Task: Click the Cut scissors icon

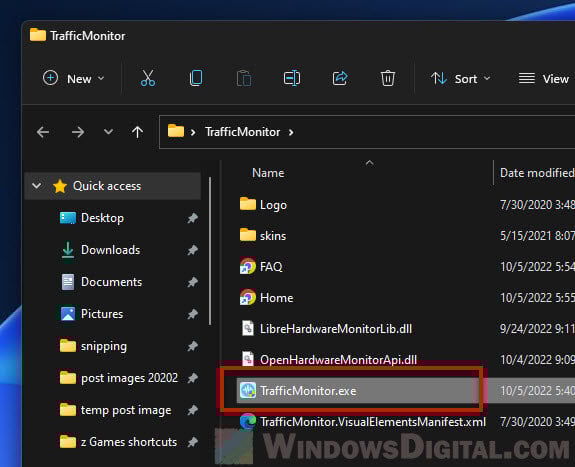Action: click(148, 78)
